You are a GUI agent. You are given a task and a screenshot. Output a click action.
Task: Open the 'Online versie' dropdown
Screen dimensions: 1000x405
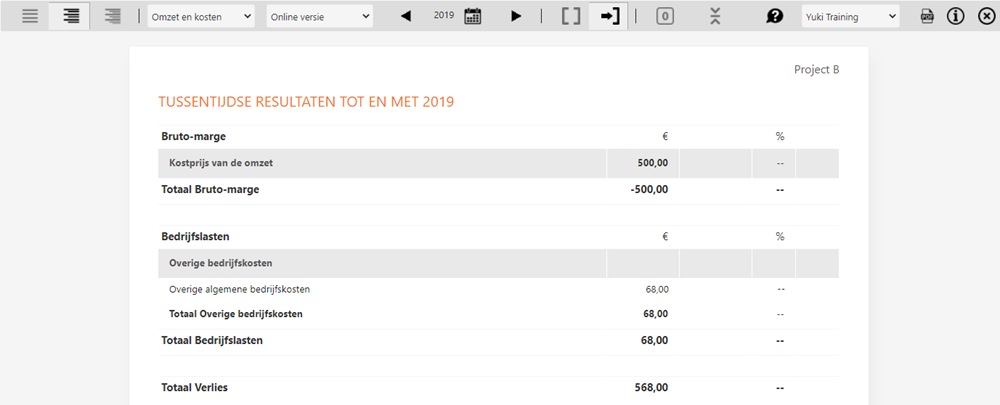click(319, 16)
